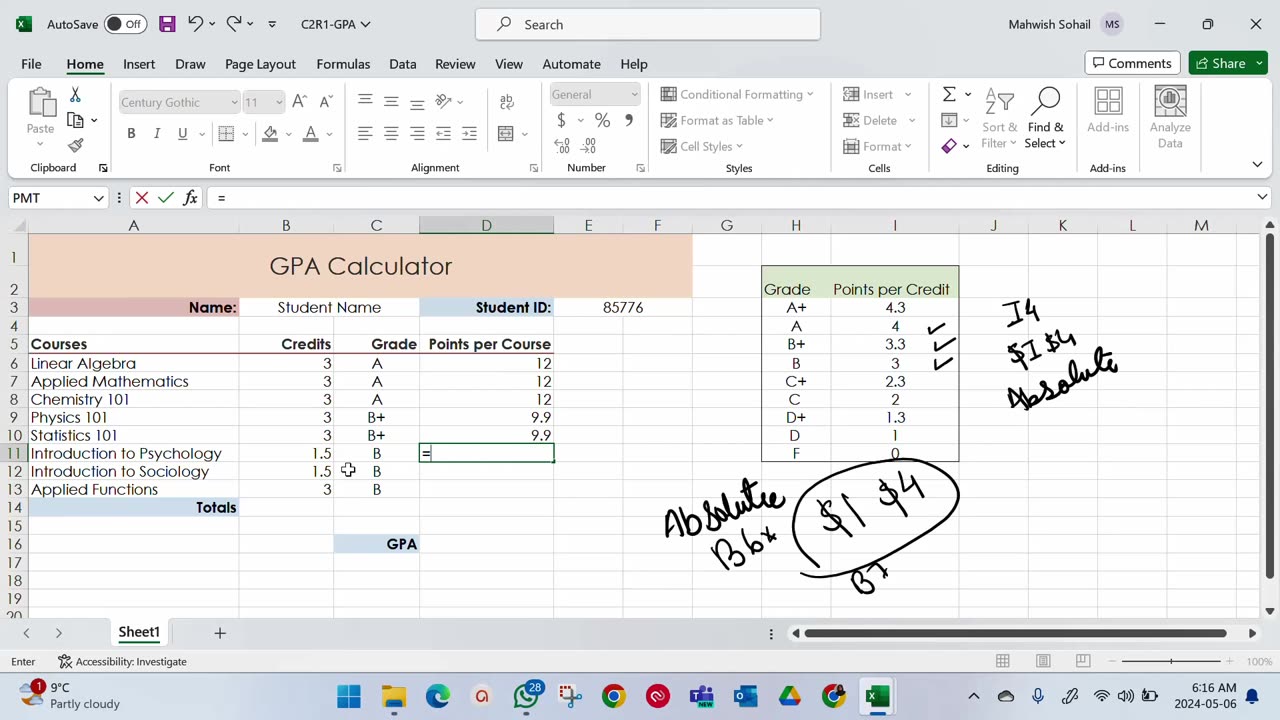1280x720 pixels.
Task: Apply Comma Style number format
Action: pyautogui.click(x=628, y=120)
